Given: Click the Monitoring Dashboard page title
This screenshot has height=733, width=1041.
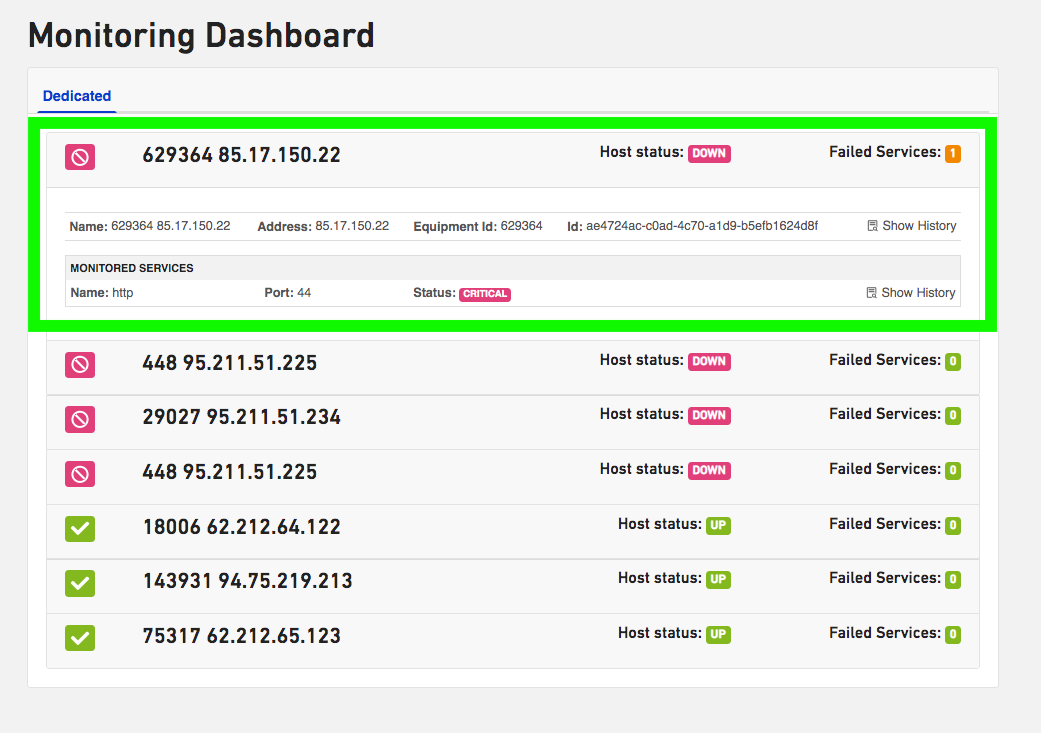Looking at the screenshot, I should tap(201, 35).
